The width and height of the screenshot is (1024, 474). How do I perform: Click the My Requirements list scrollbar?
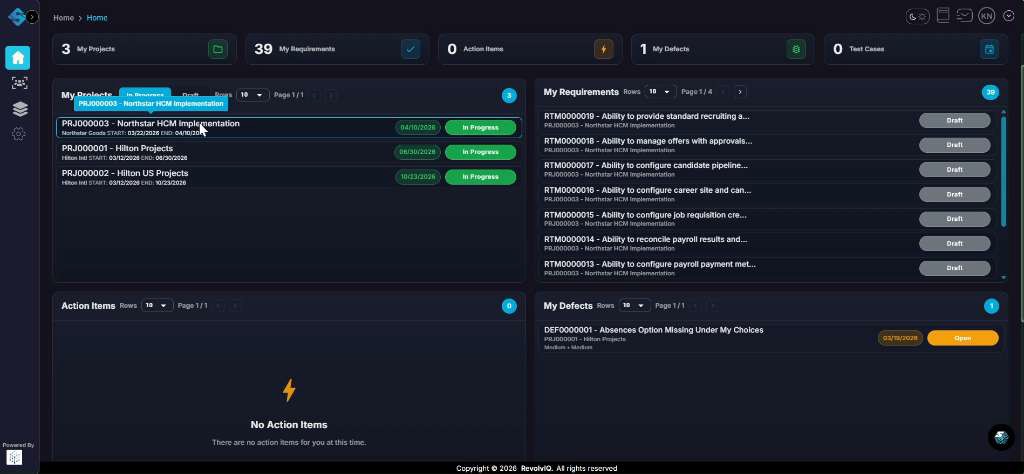pos(1004,171)
